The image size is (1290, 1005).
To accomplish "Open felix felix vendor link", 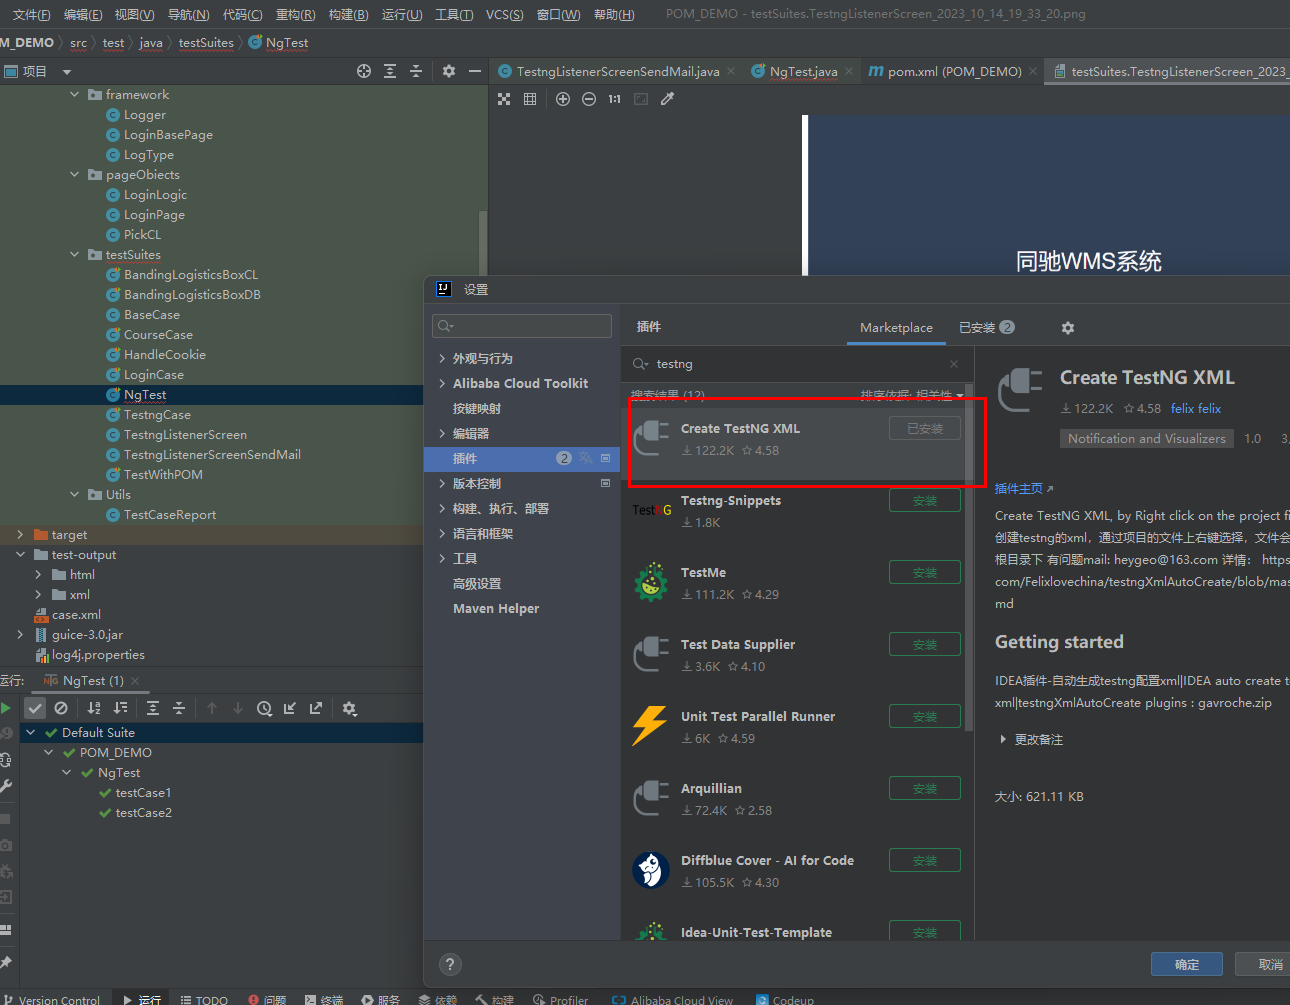I will [x=1196, y=408].
